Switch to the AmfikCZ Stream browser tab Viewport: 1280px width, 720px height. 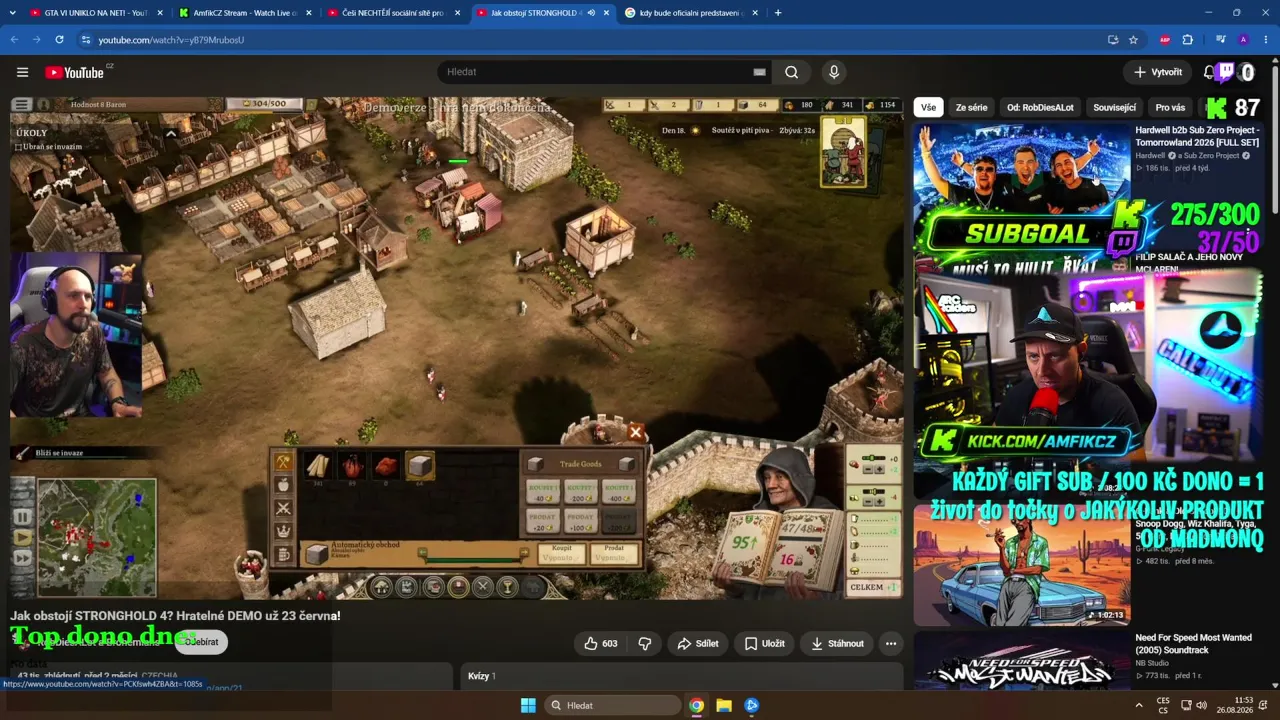(x=247, y=13)
